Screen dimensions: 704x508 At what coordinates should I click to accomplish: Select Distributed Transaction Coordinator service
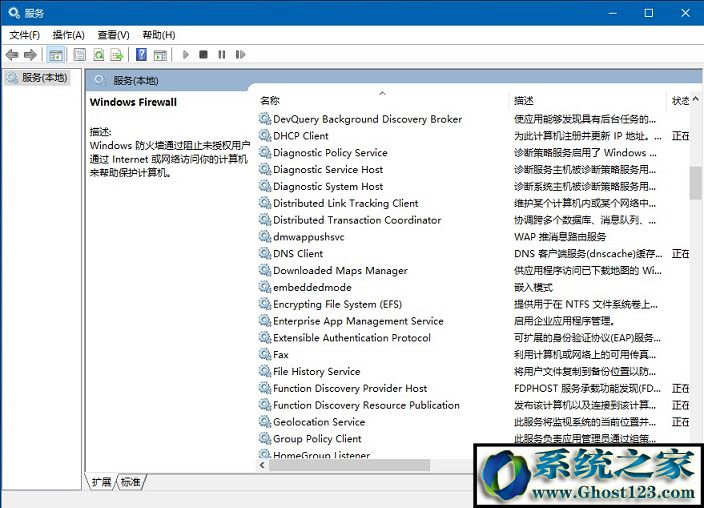tap(357, 220)
